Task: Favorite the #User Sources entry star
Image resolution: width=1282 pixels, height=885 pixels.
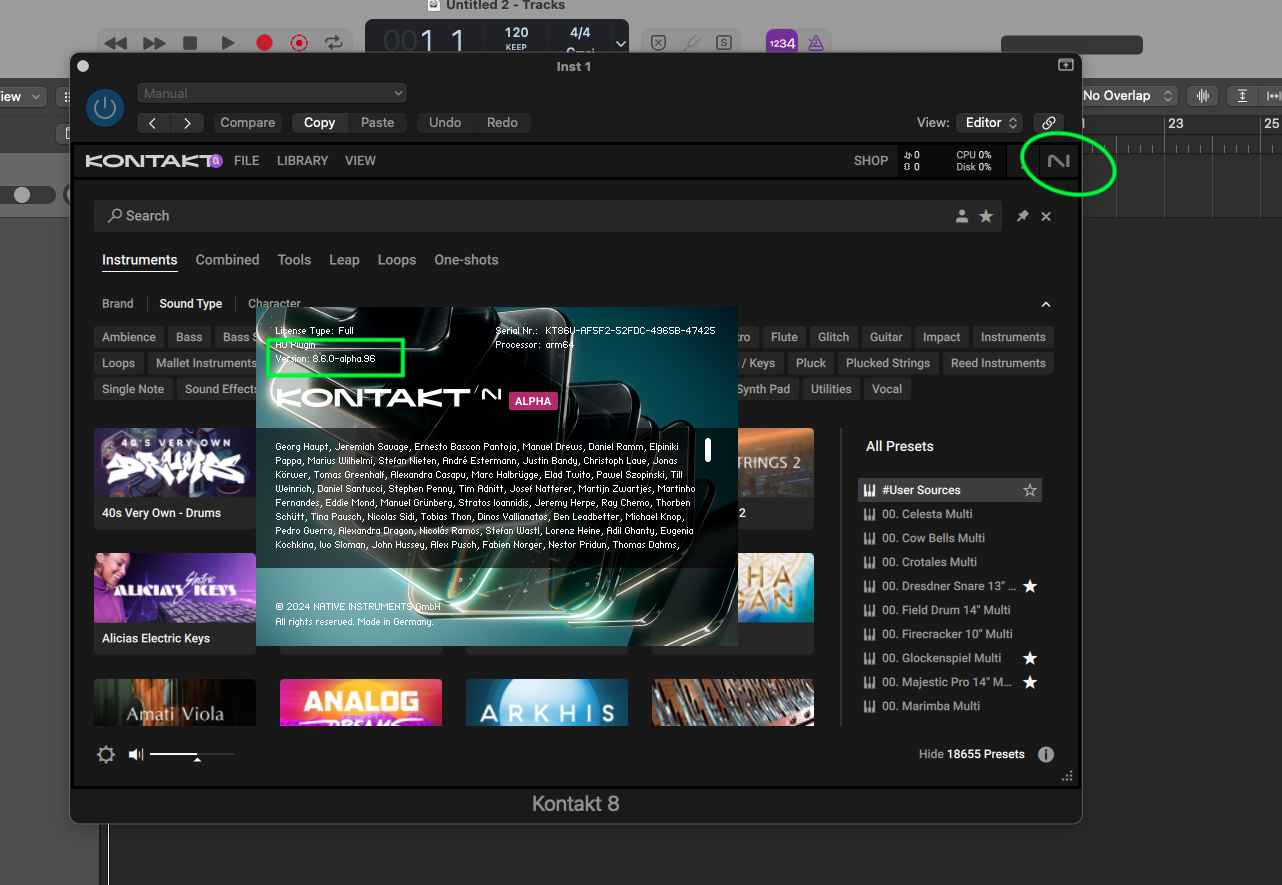Action: (x=1029, y=490)
